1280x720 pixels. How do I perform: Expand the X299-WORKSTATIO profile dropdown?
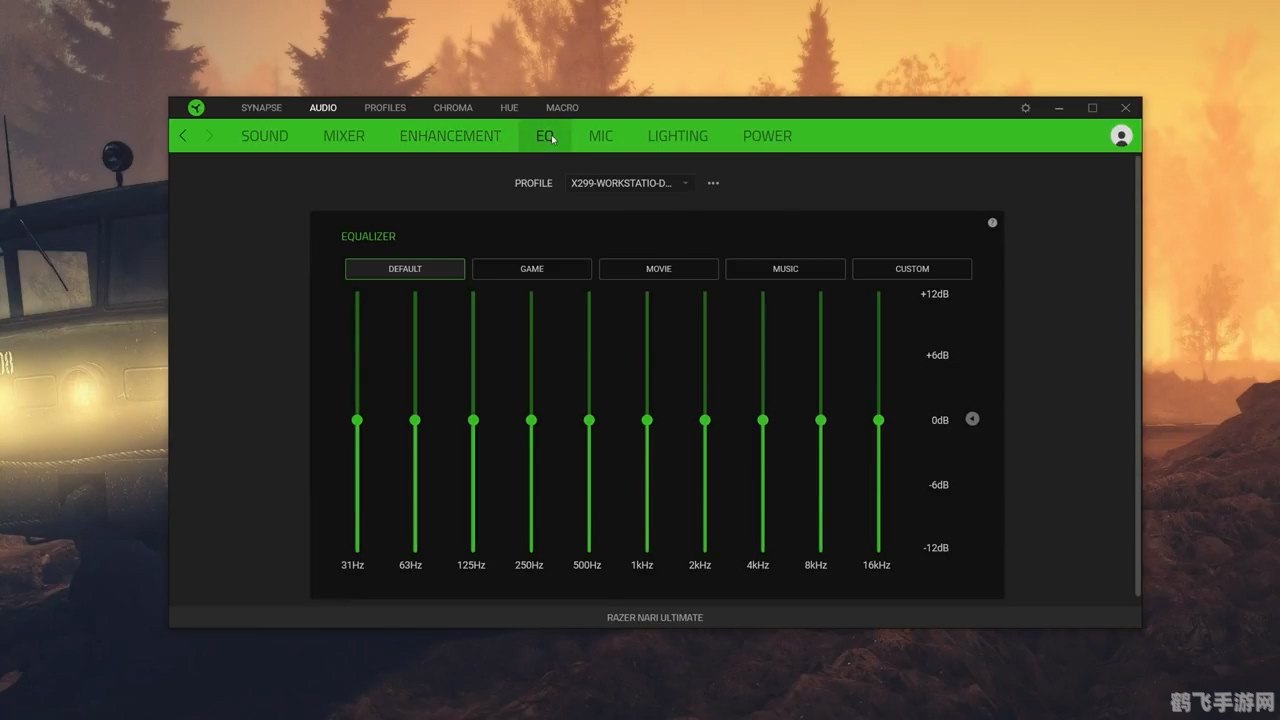click(x=630, y=184)
